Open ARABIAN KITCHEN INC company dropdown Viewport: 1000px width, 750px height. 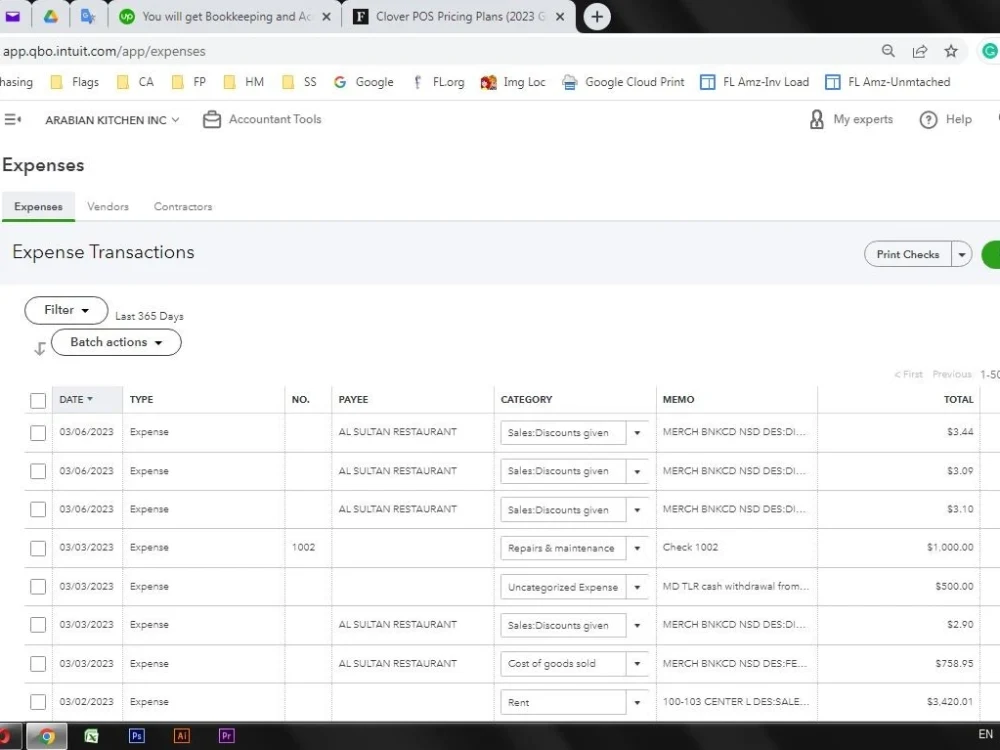point(112,120)
